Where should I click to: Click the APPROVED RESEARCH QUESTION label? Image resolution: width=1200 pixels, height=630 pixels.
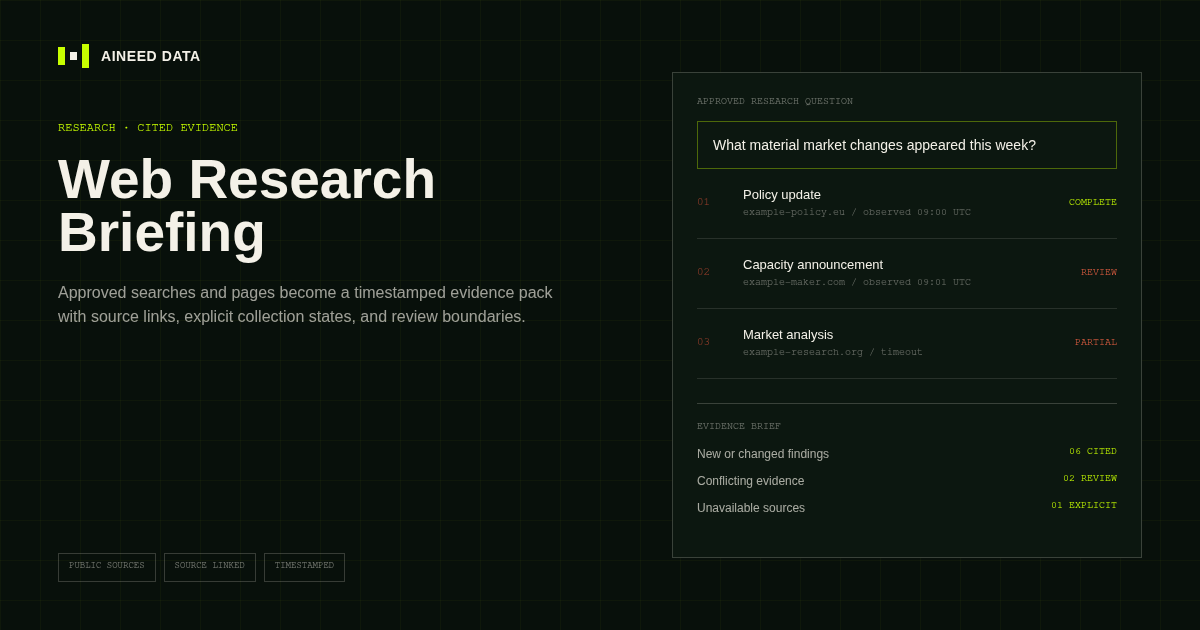coord(775,102)
